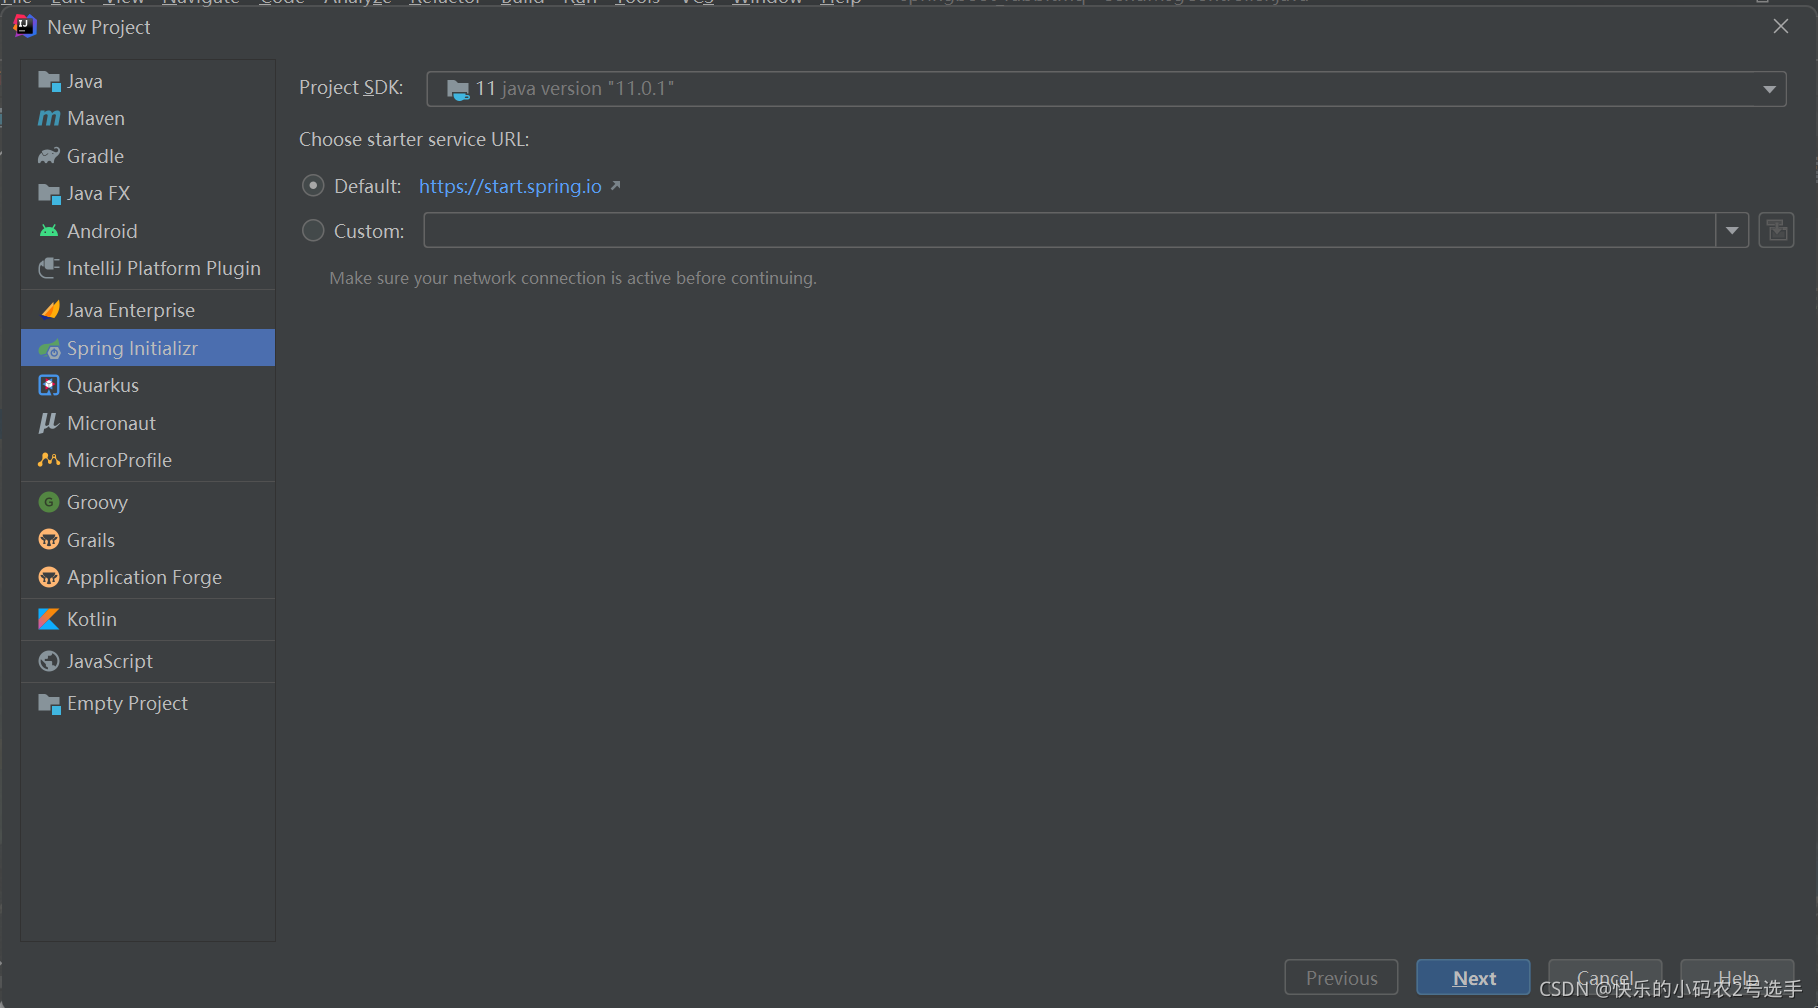Select Kotlin project type label
The height and width of the screenshot is (1008, 1818).
pyautogui.click(x=92, y=619)
